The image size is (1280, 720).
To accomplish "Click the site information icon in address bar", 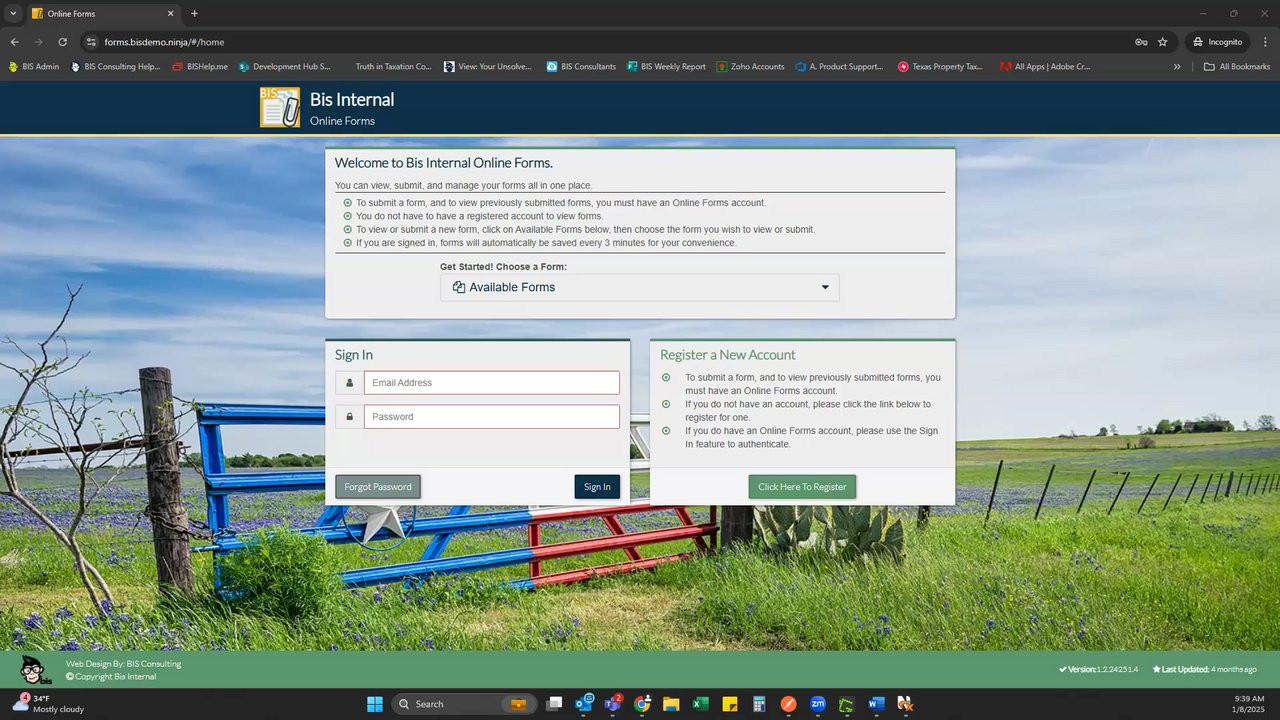I will (x=91, y=42).
